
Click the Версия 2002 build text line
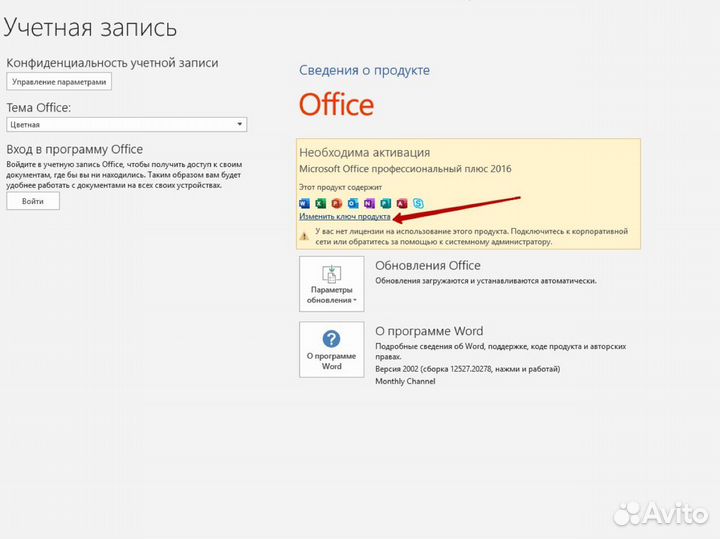tap(468, 369)
